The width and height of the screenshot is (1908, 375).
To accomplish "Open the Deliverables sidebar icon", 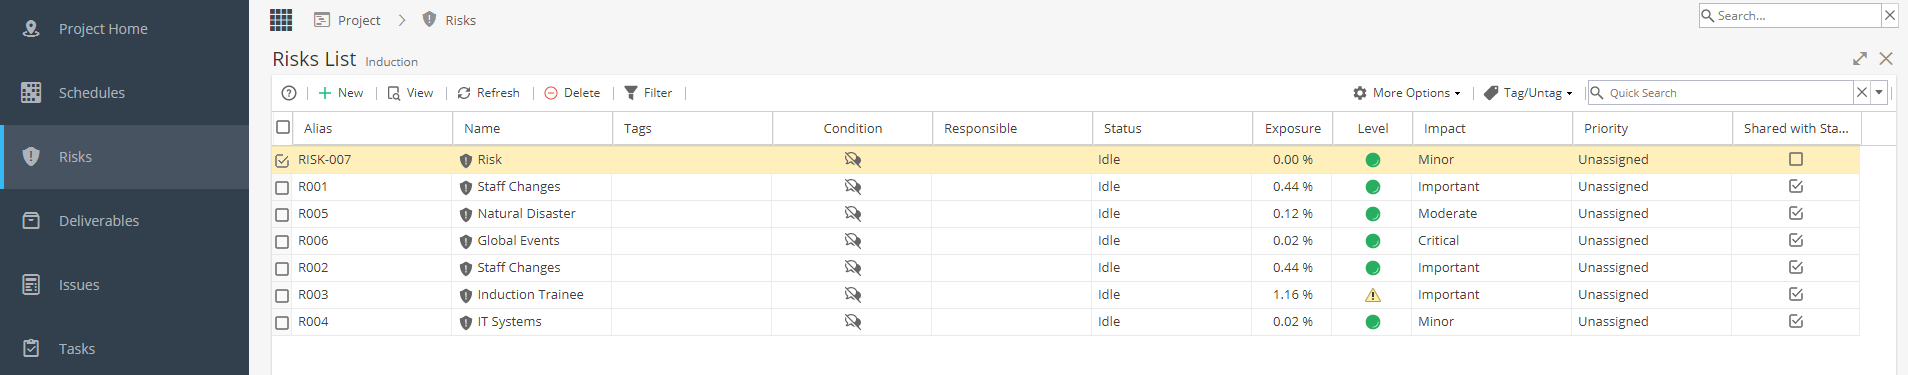I will [x=31, y=220].
